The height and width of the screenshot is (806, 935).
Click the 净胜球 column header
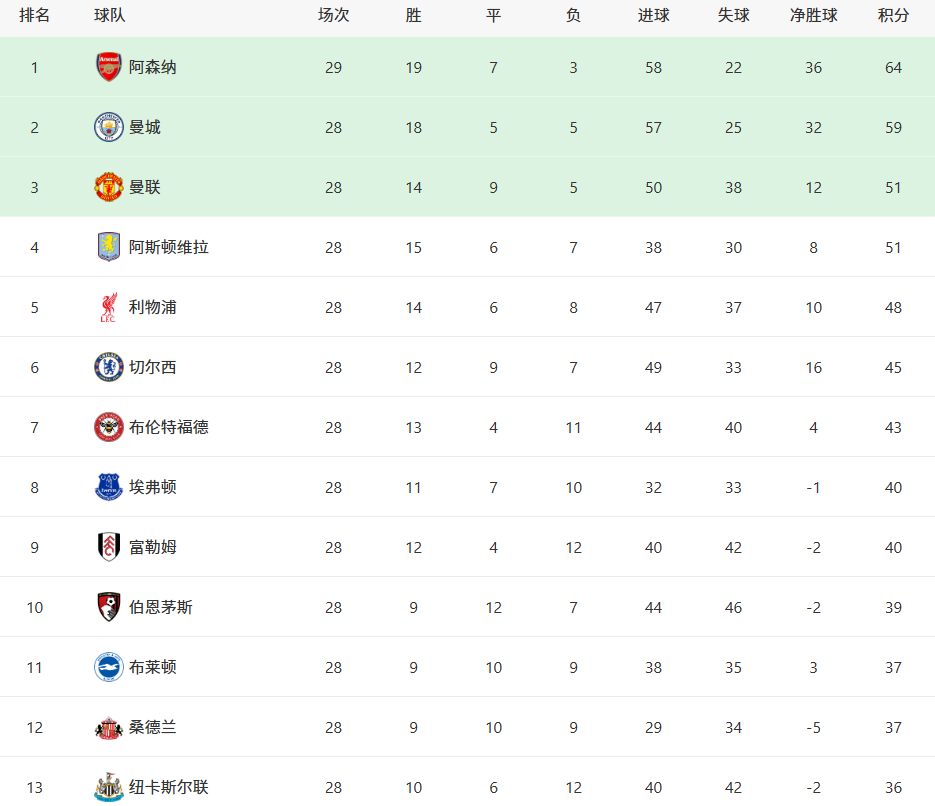click(x=813, y=16)
